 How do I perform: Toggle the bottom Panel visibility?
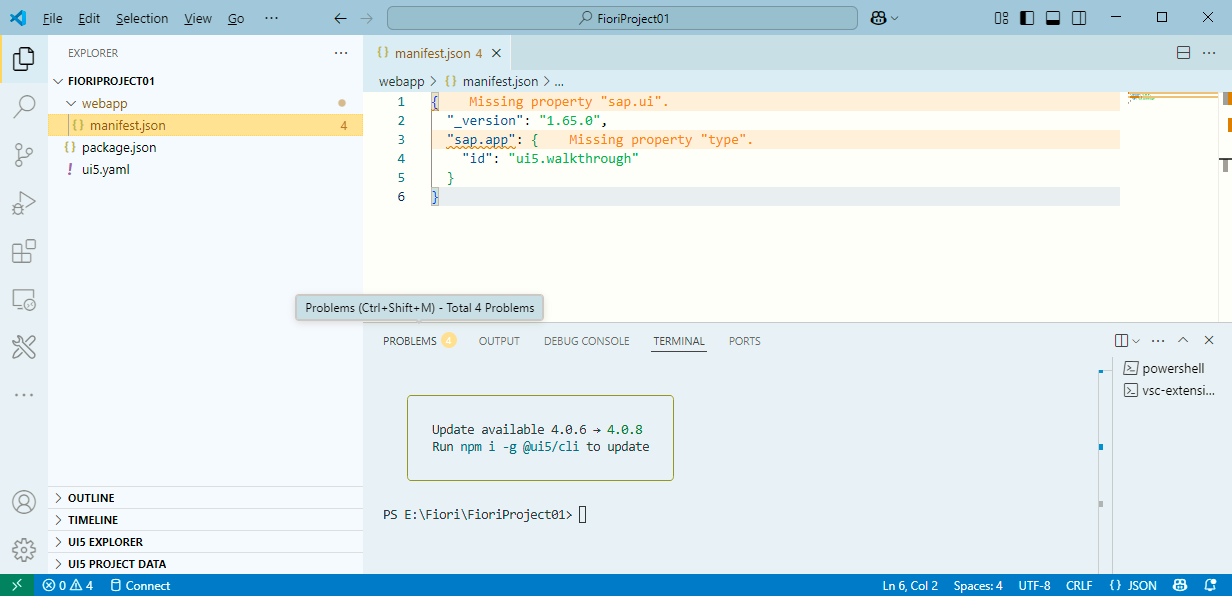1053,18
